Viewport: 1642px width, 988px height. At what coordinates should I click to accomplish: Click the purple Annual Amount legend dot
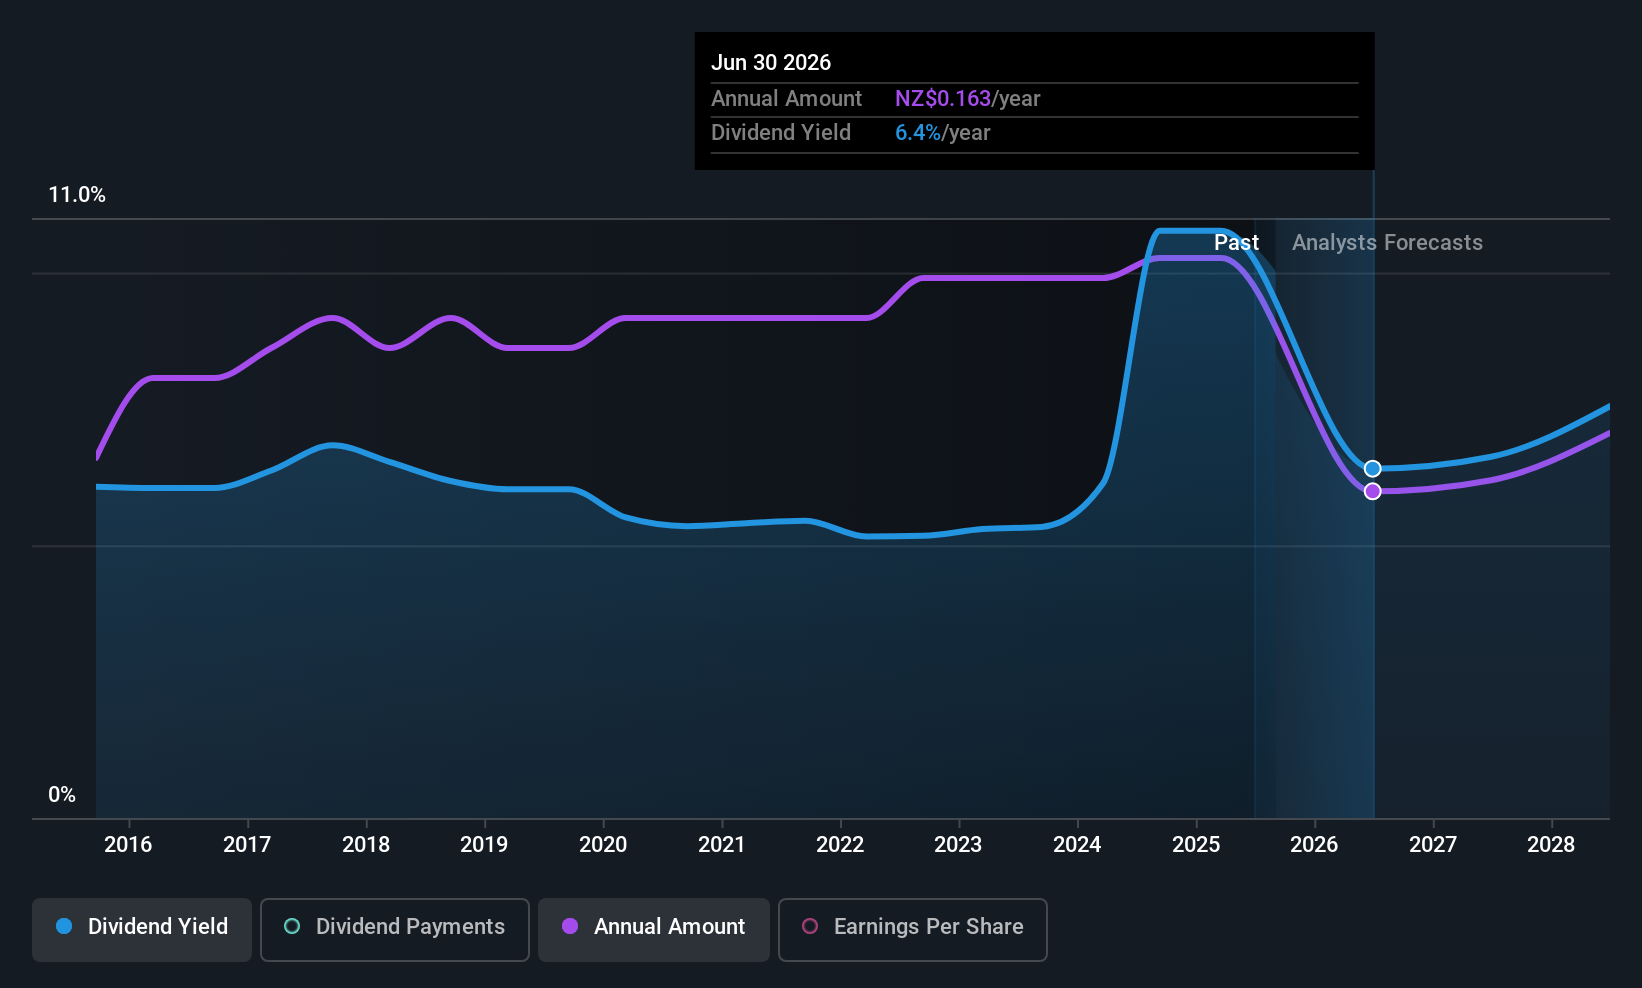[570, 926]
